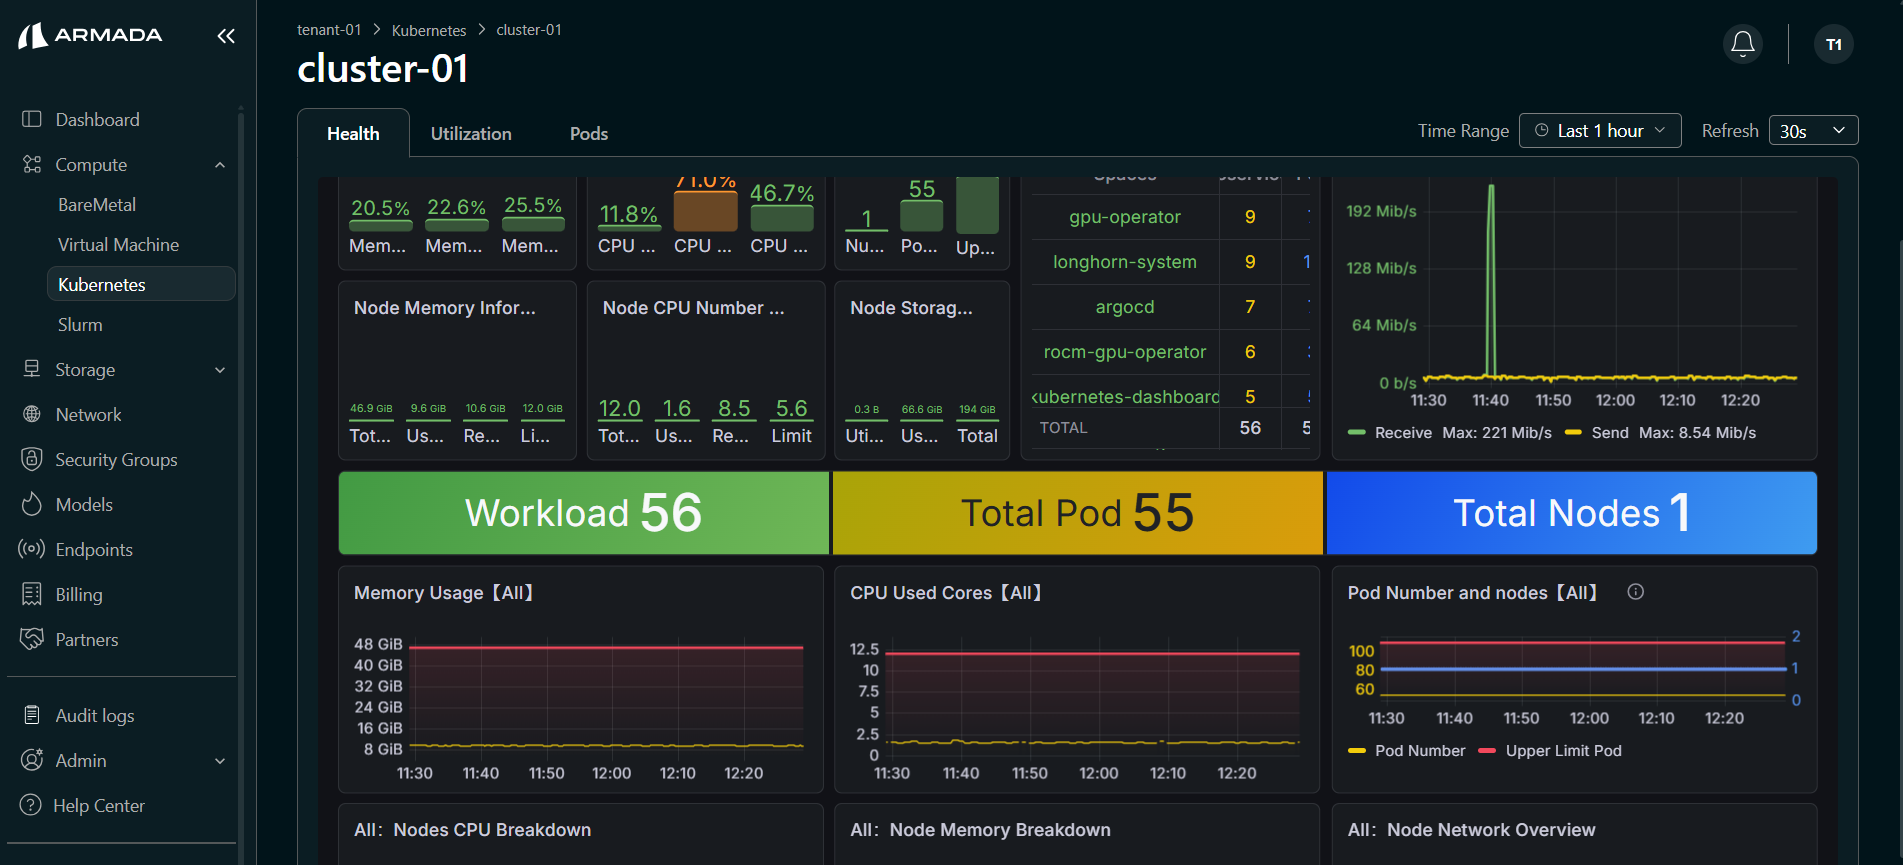1903x865 pixels.
Task: Open the Endpoints page
Action: point(94,549)
